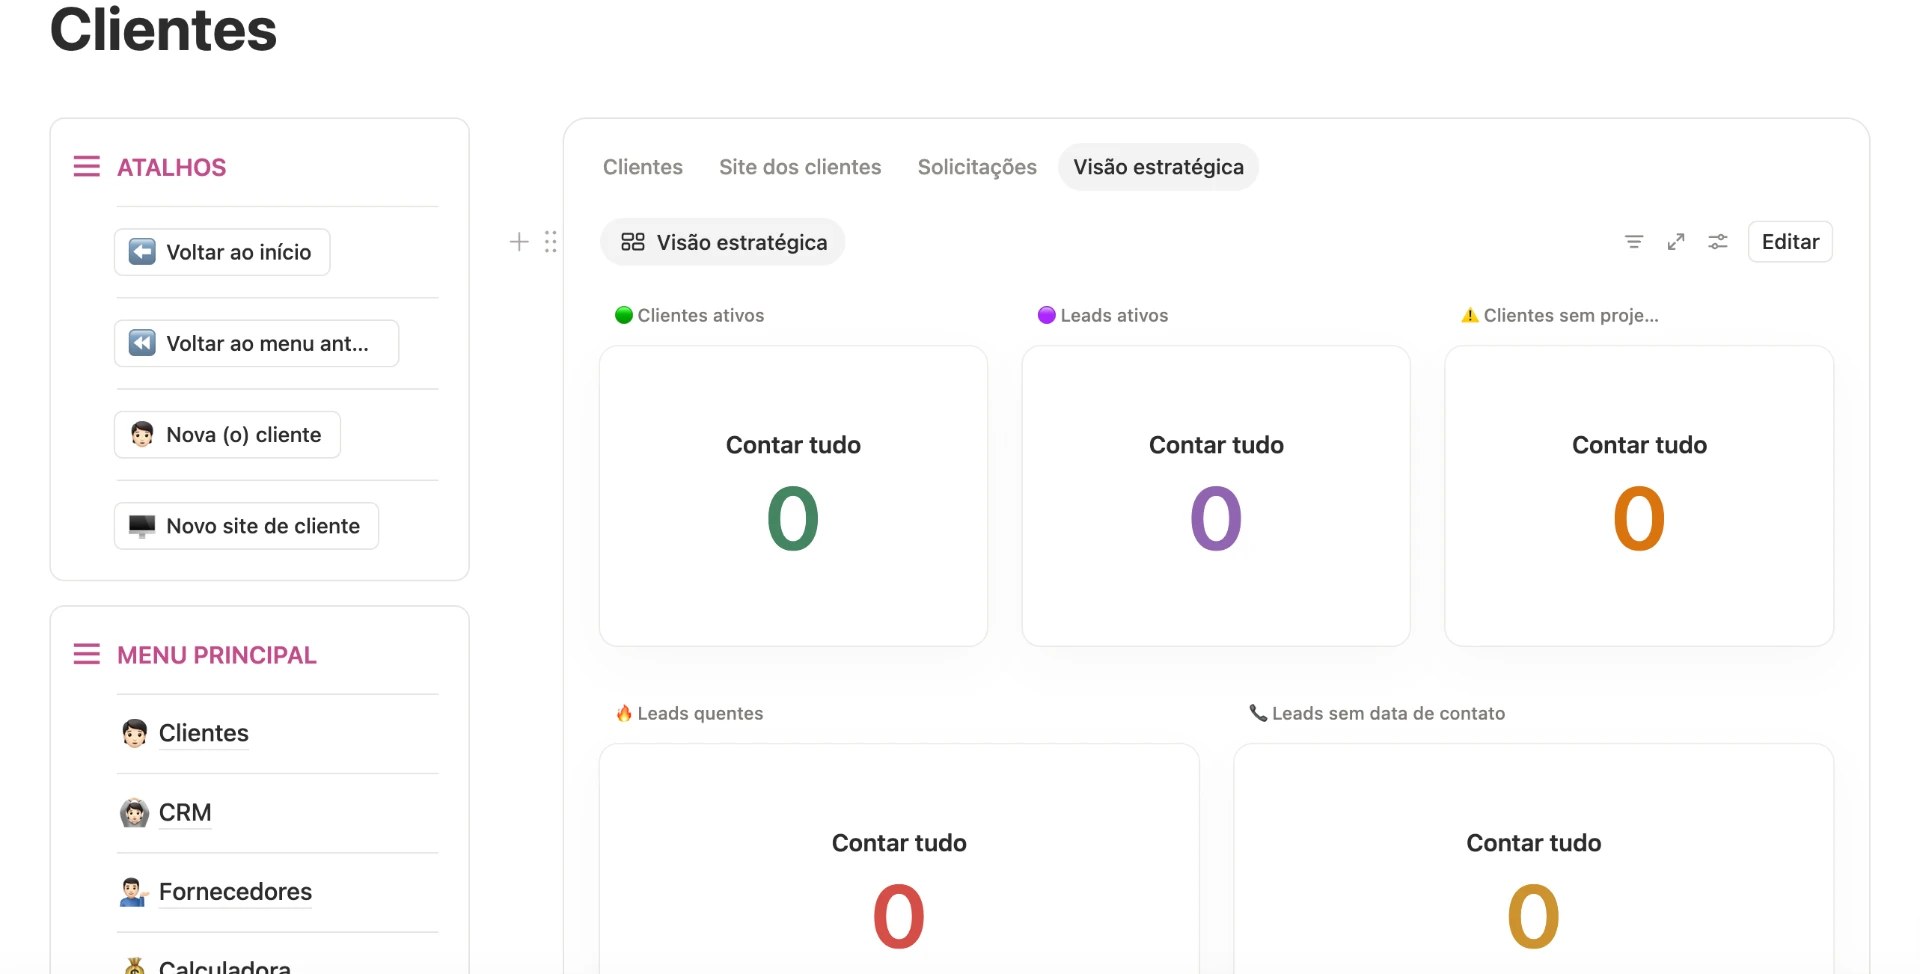Click the Leads sem data de contato label
This screenshot has width=1920, height=974.
[1388, 713]
